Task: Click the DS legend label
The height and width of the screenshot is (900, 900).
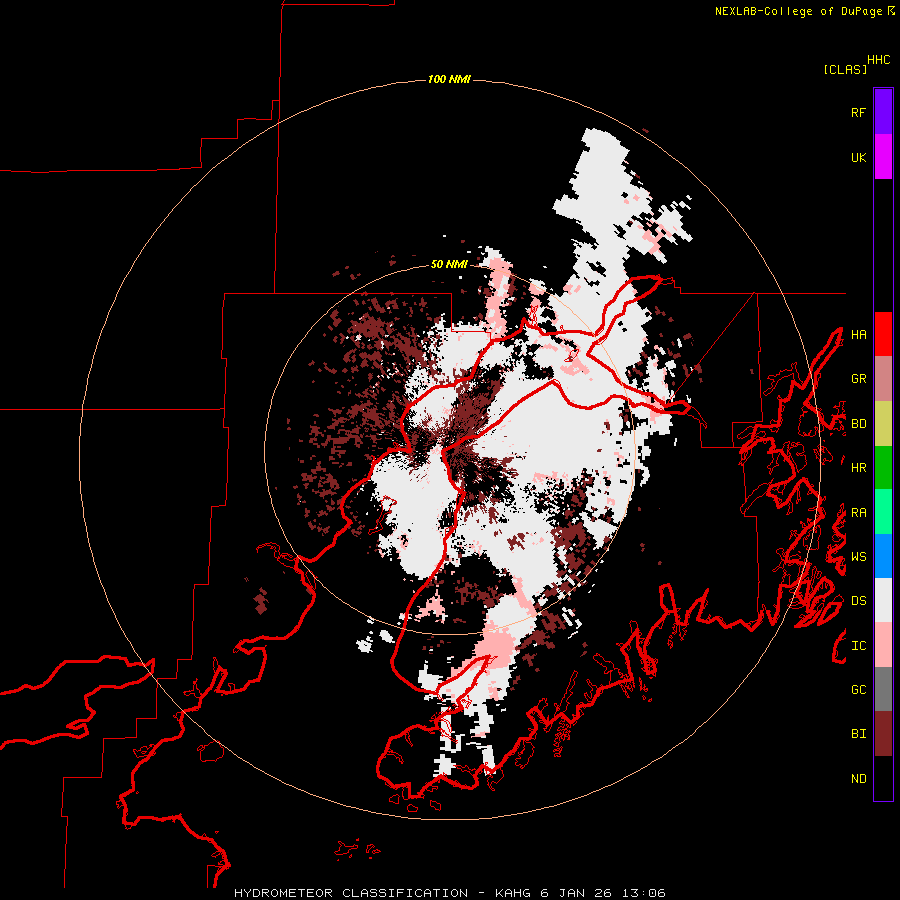Action: pyautogui.click(x=858, y=601)
